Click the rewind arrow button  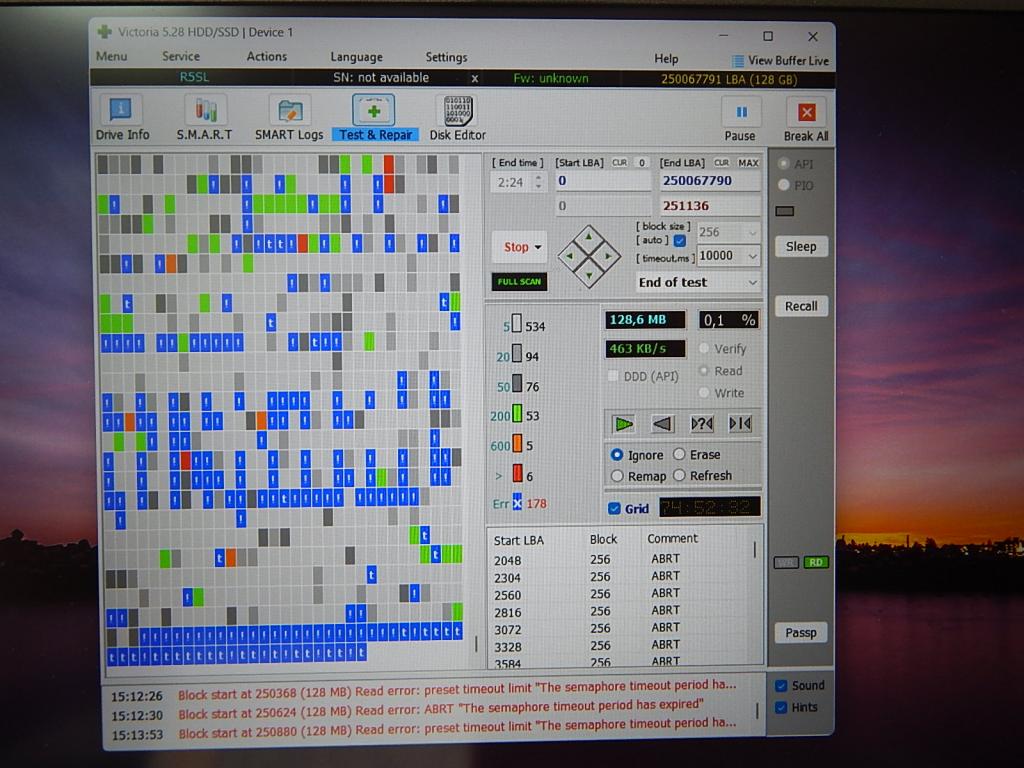pyautogui.click(x=662, y=424)
